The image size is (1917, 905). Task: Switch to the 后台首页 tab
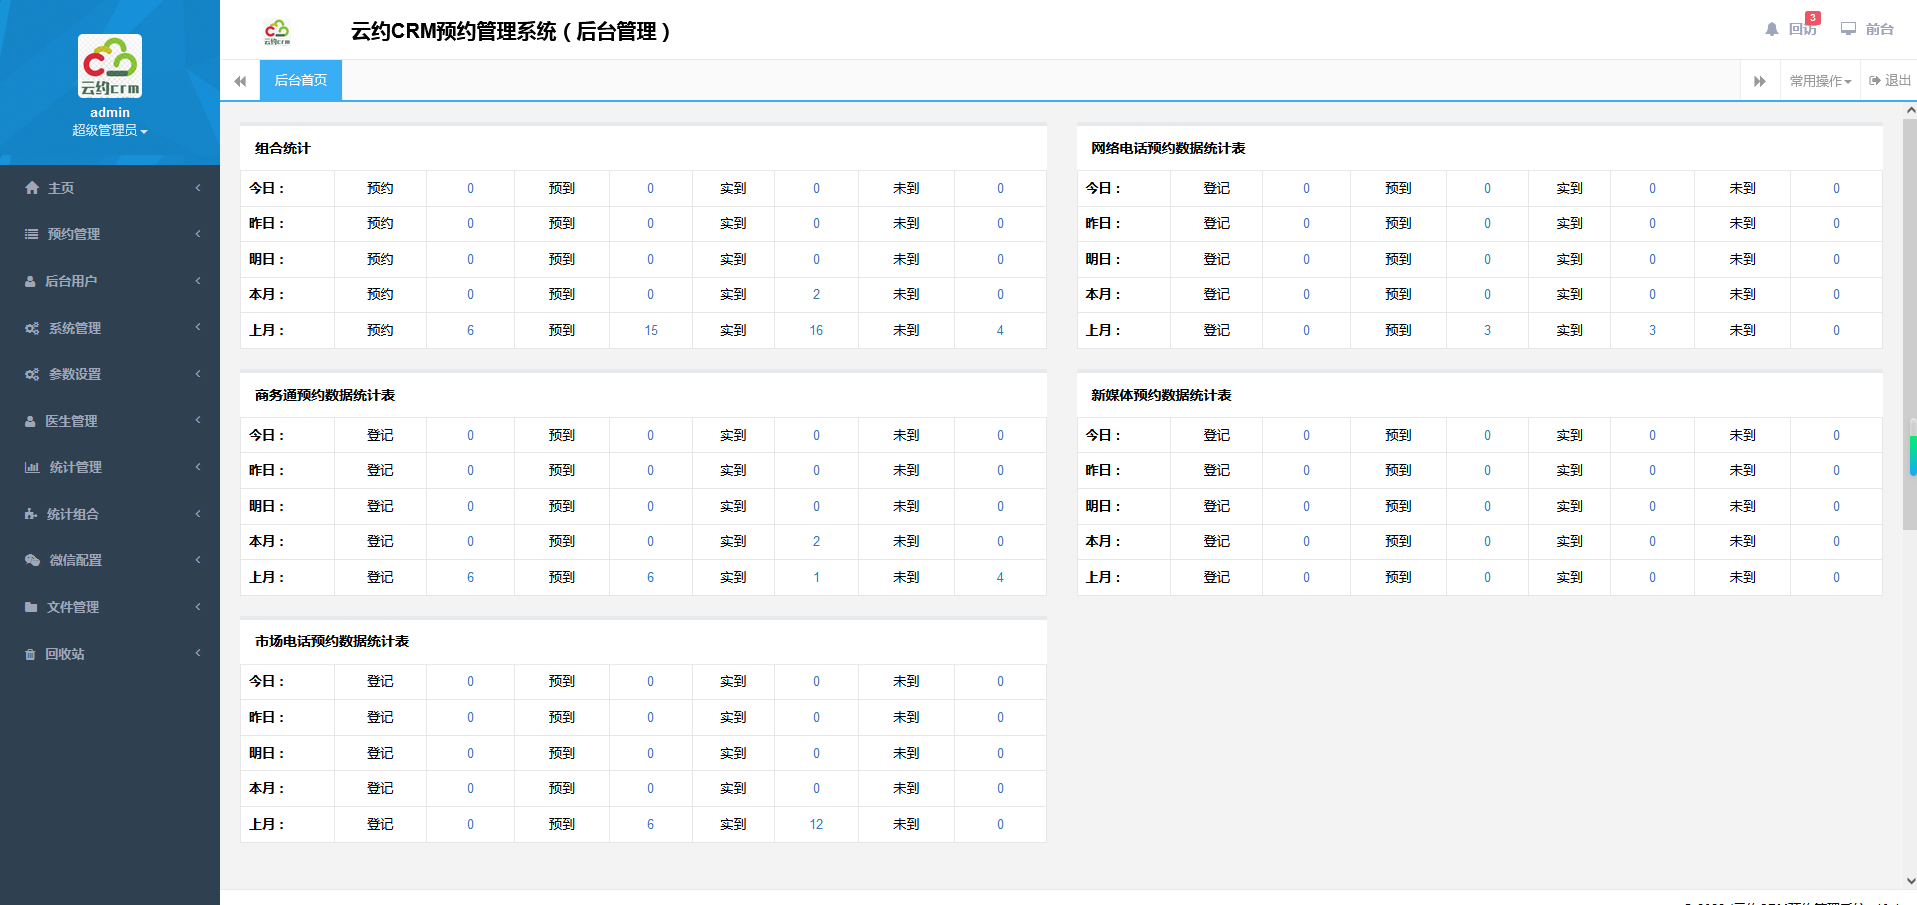[300, 80]
